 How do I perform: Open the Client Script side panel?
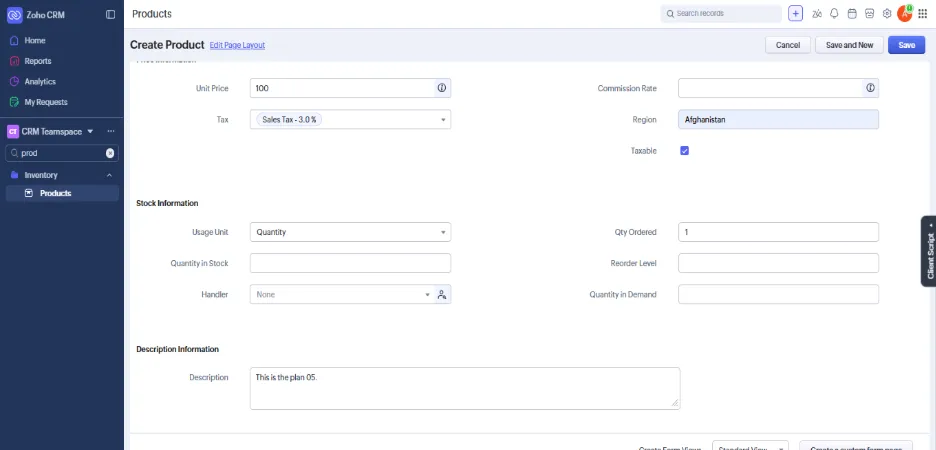pos(929,251)
